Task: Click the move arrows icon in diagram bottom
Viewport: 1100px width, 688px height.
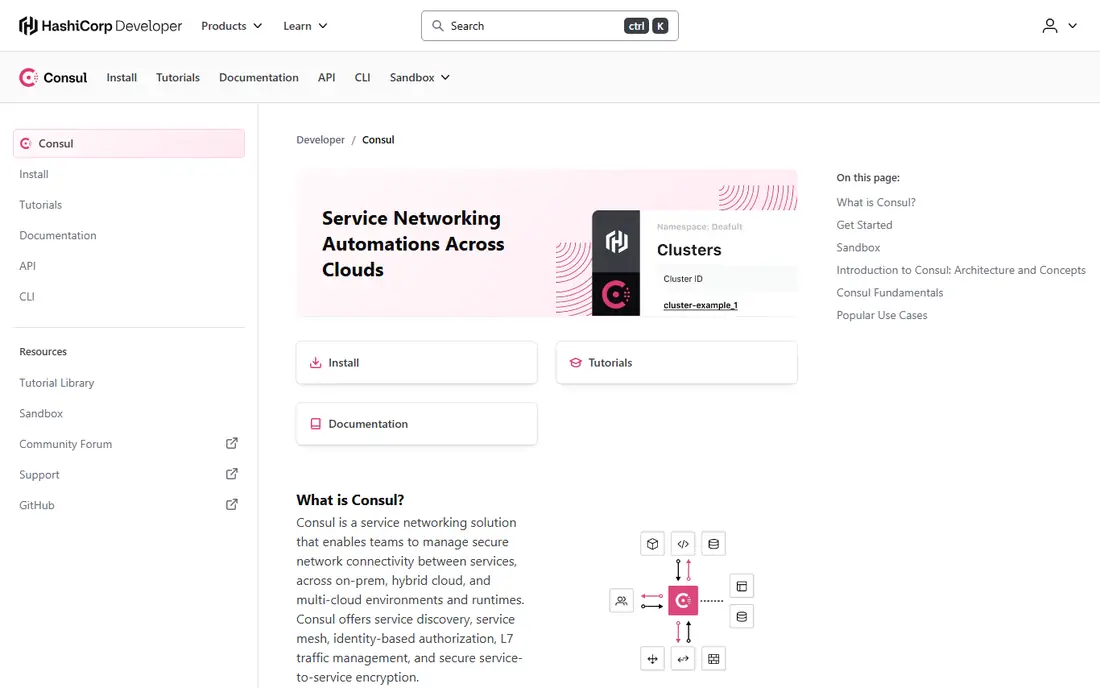Action: (x=652, y=659)
